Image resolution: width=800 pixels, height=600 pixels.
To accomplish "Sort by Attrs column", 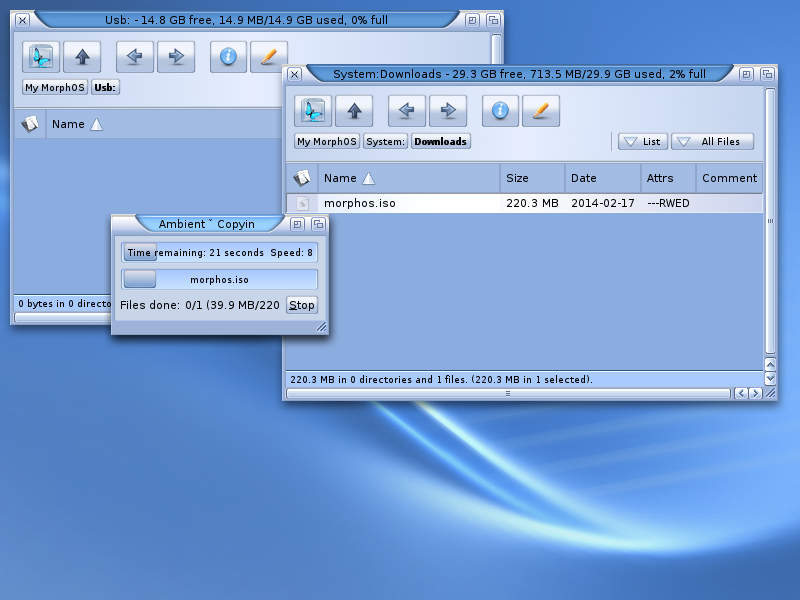I will click(x=668, y=178).
